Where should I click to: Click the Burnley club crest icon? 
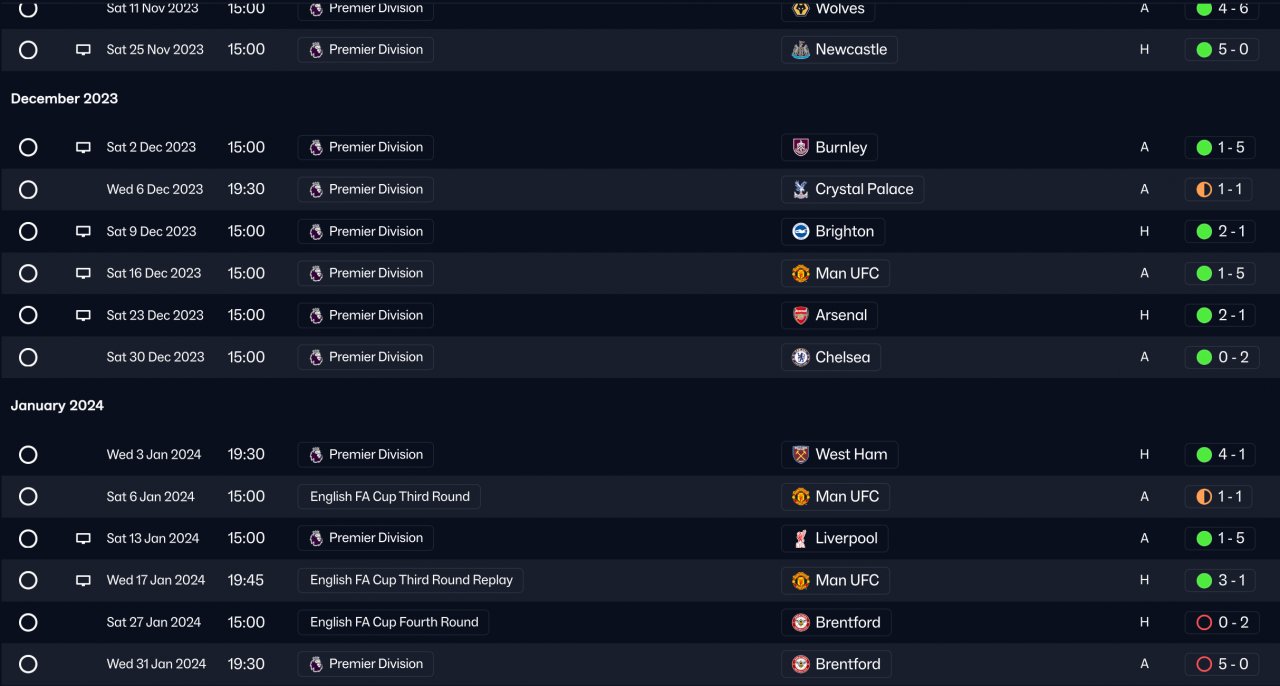coord(800,147)
